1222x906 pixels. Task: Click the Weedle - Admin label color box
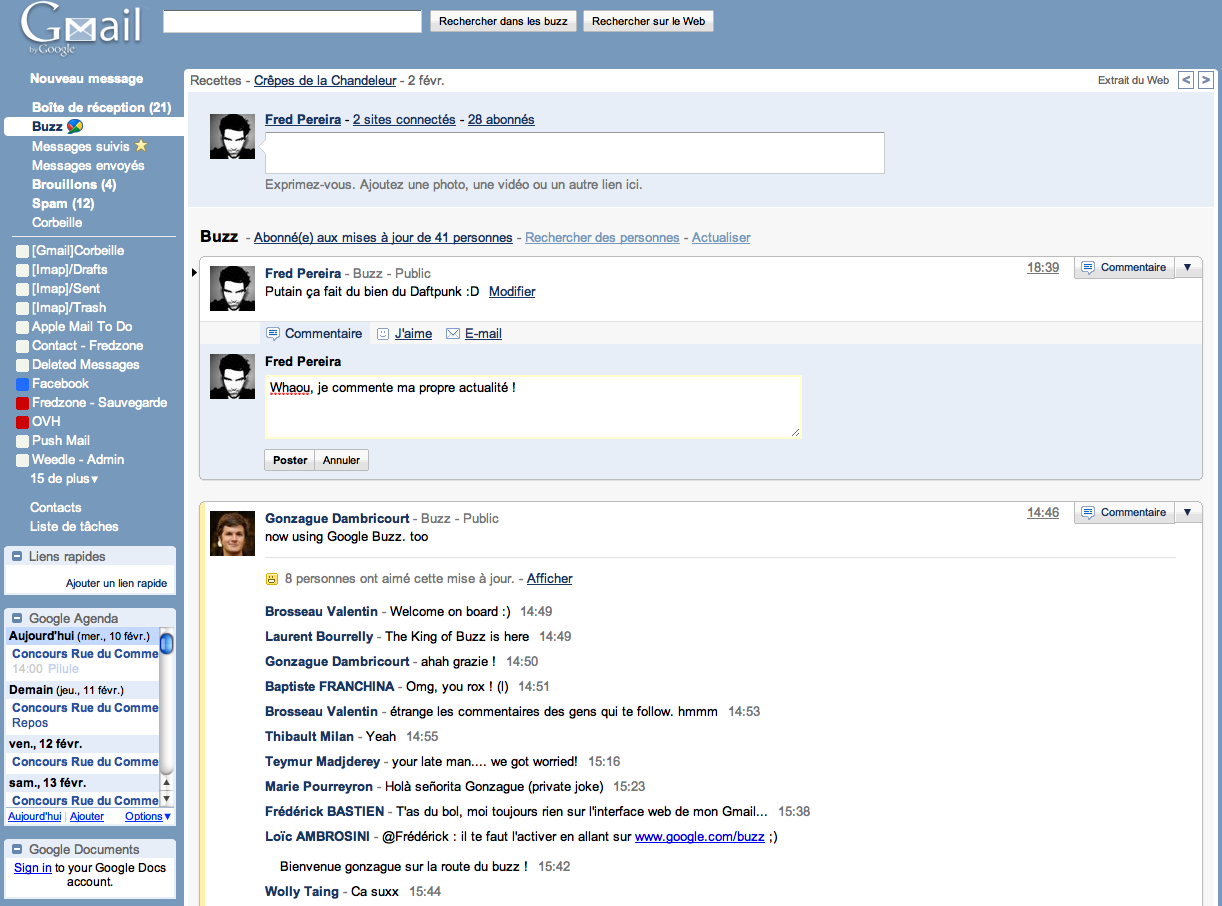(23, 460)
